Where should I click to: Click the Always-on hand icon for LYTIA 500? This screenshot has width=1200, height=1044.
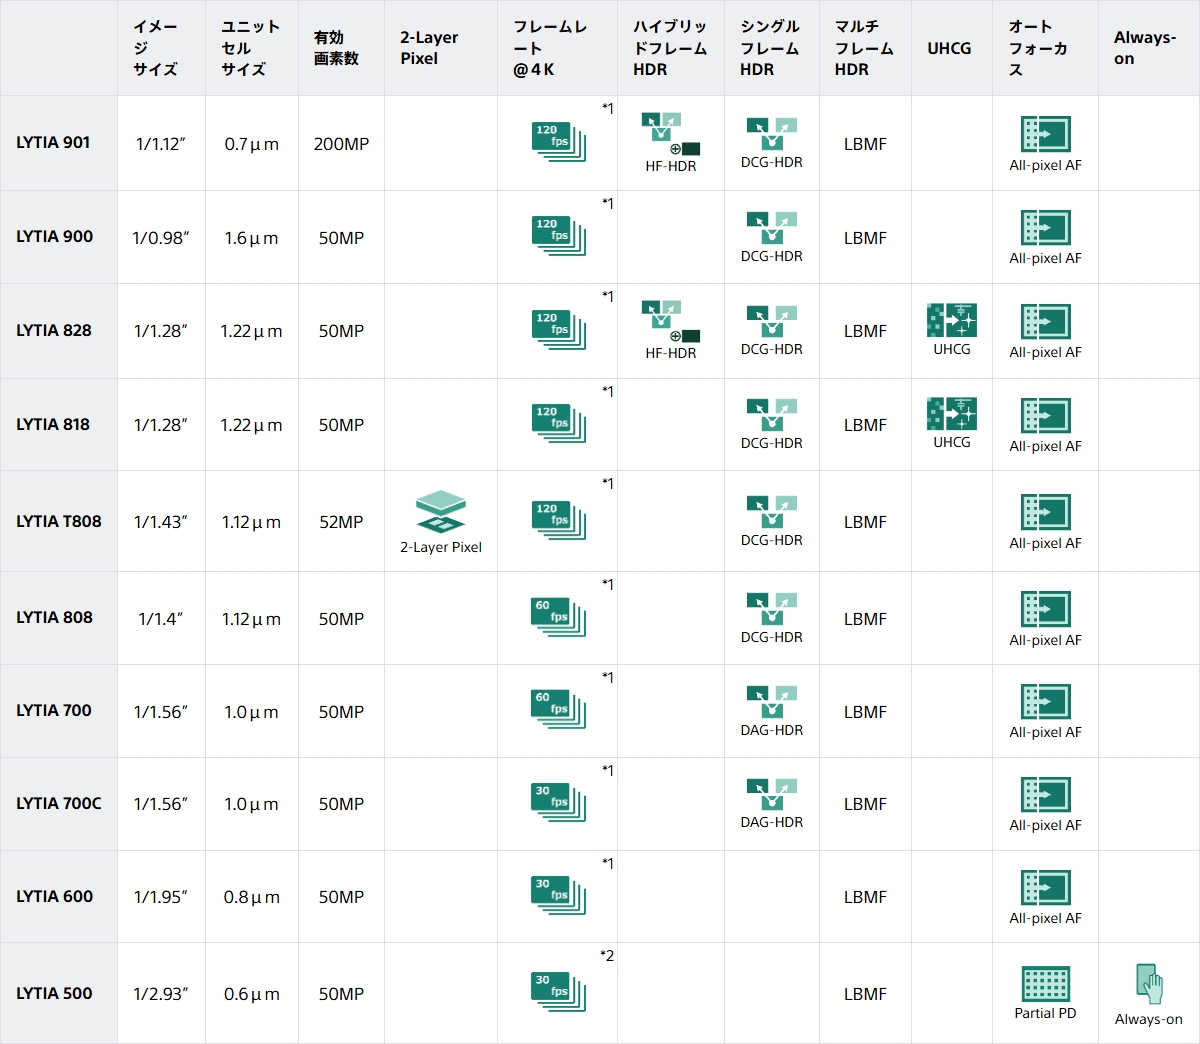pyautogui.click(x=1150, y=984)
